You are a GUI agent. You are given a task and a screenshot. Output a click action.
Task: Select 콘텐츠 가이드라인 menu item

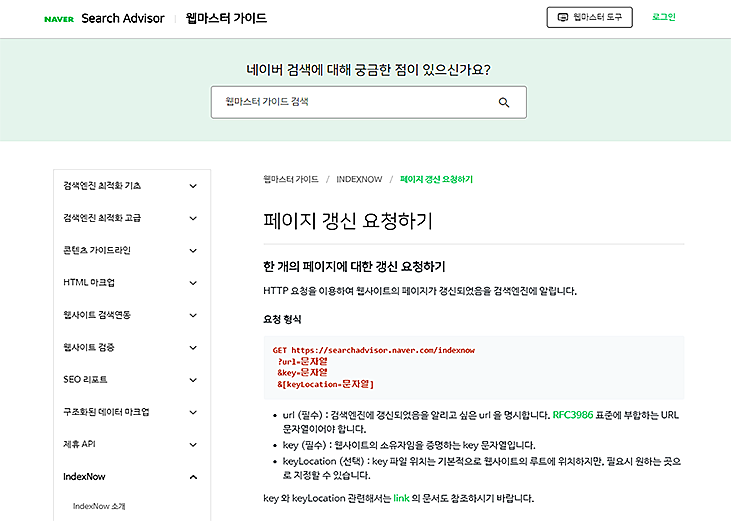point(97,250)
